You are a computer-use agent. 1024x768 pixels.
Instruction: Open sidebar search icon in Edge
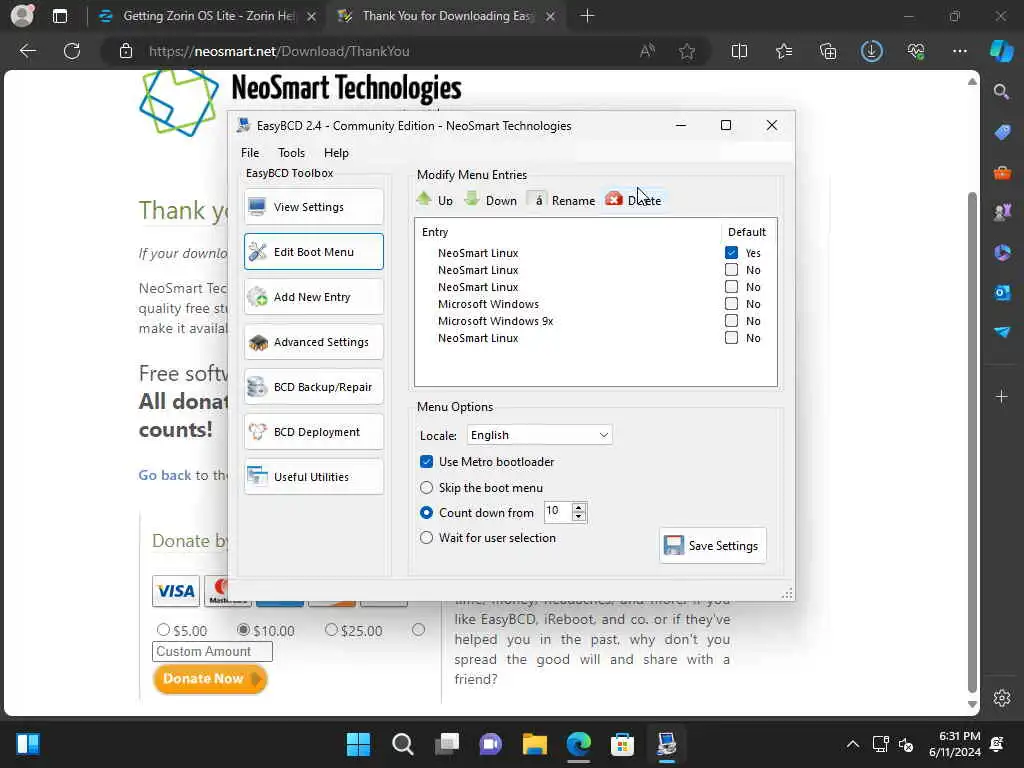pyautogui.click(x=1002, y=91)
